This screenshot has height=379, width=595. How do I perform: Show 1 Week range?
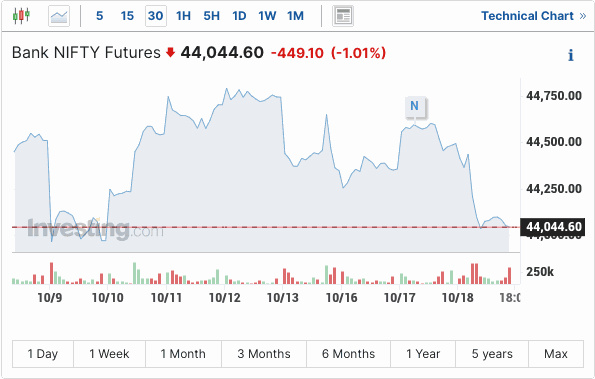coord(109,354)
